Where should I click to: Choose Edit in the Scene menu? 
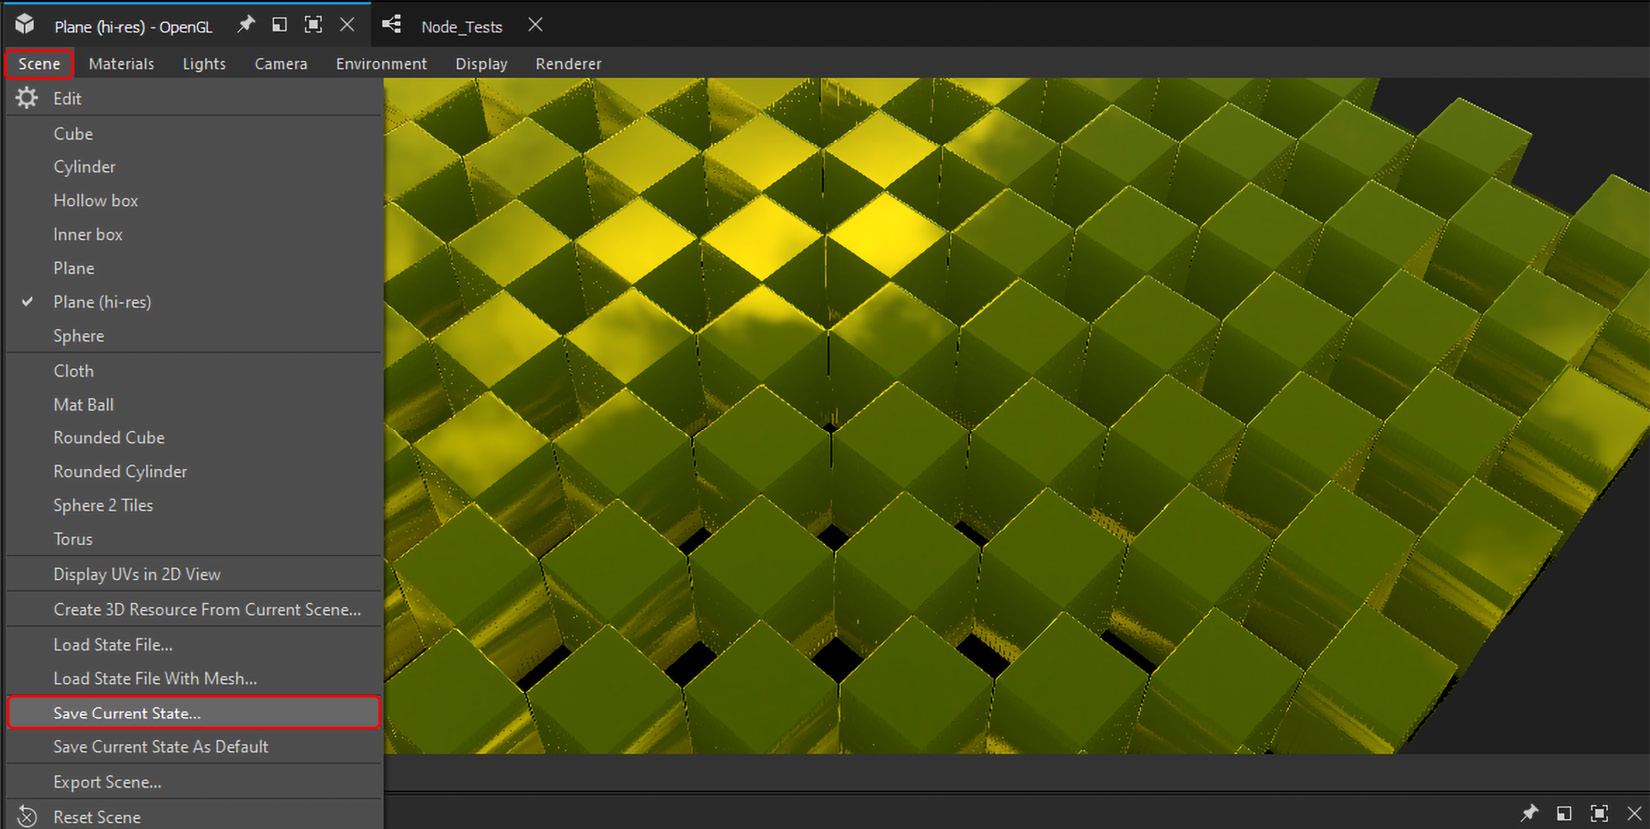click(x=195, y=98)
